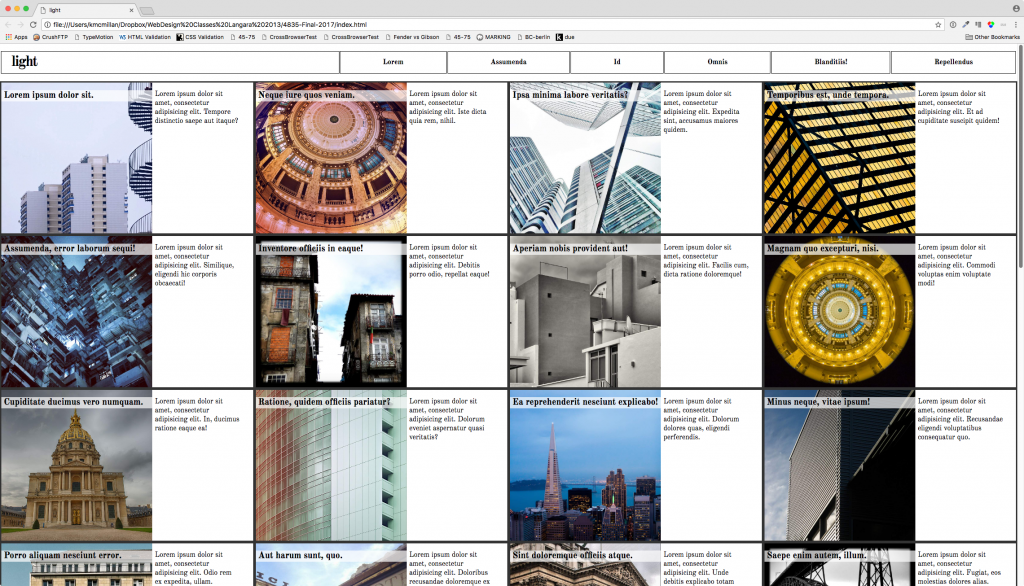Click the circular extension icon beside the star
Screen dimensions: 1024x586
click(953, 25)
